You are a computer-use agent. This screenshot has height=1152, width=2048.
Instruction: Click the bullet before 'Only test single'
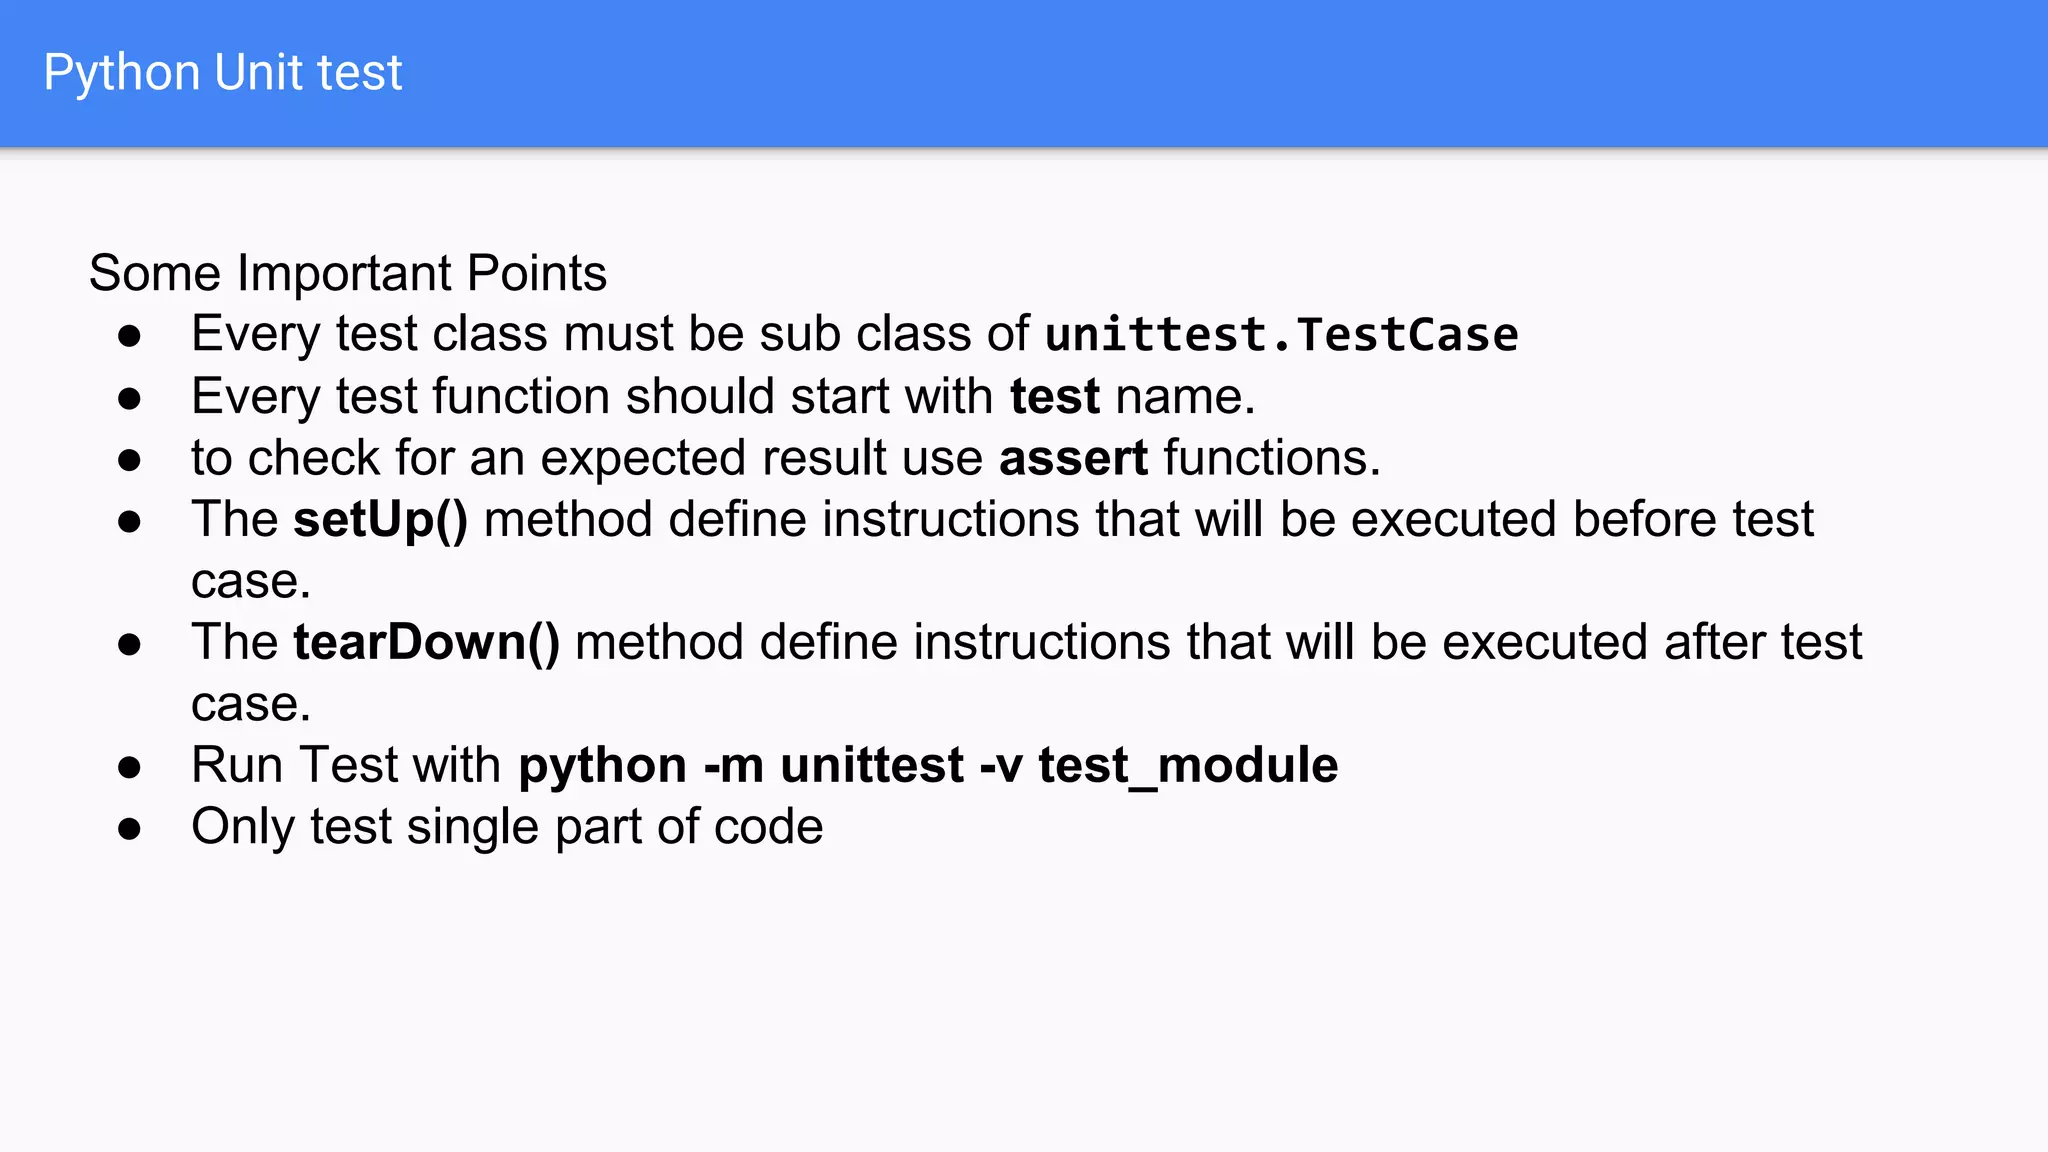[x=129, y=828]
